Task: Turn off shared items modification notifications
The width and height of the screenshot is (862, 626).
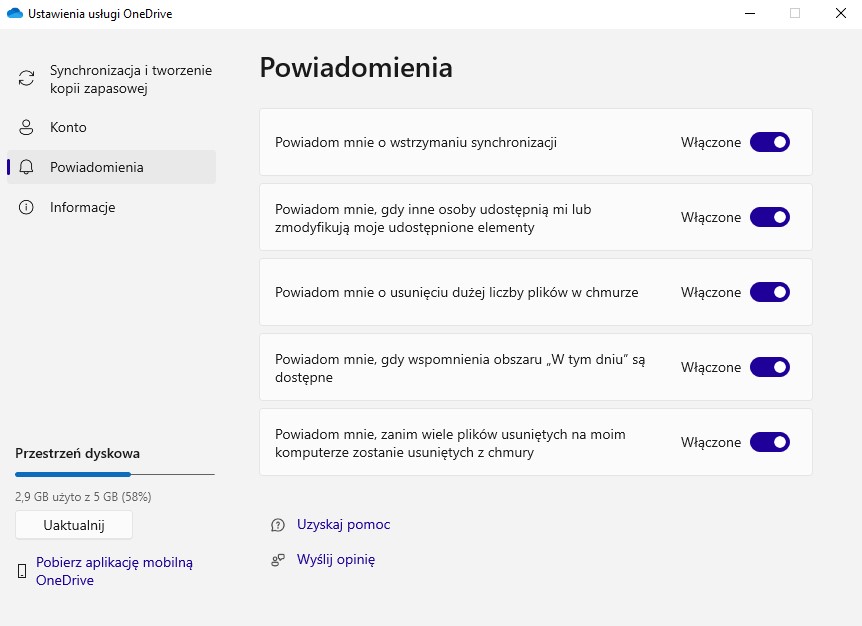Action: click(769, 217)
